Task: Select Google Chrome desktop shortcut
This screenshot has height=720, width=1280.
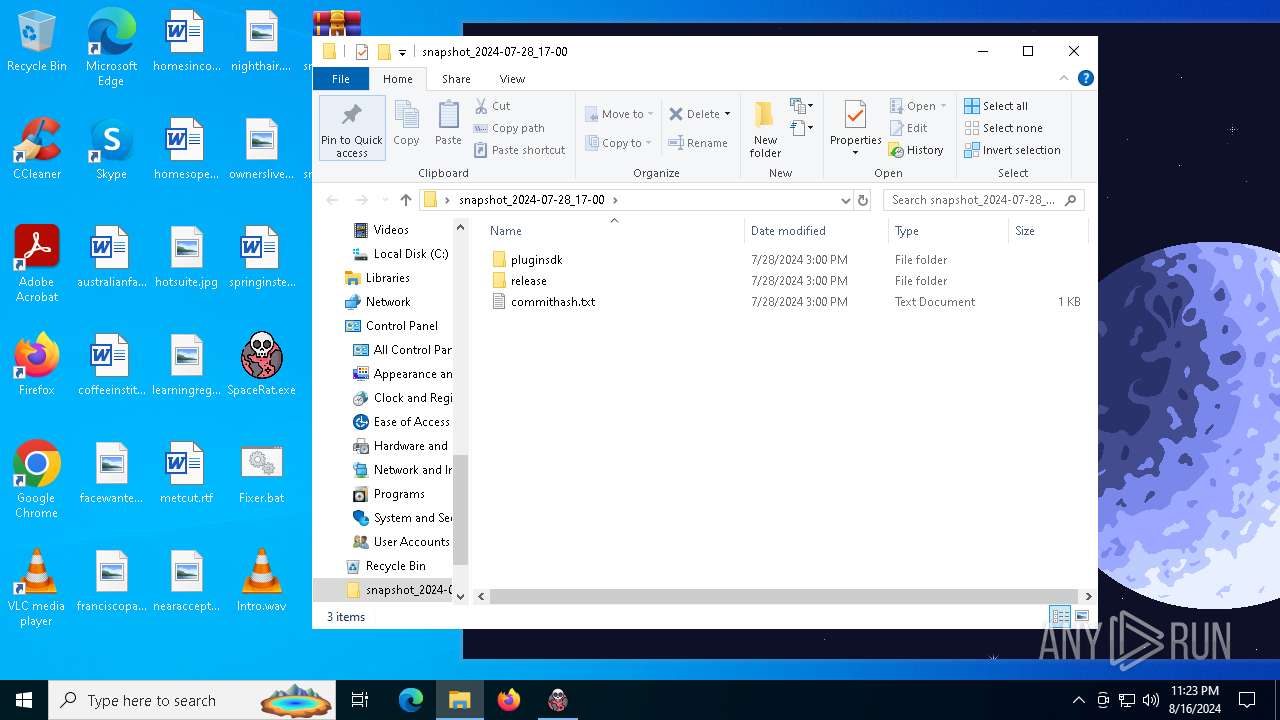Action: click(x=37, y=480)
